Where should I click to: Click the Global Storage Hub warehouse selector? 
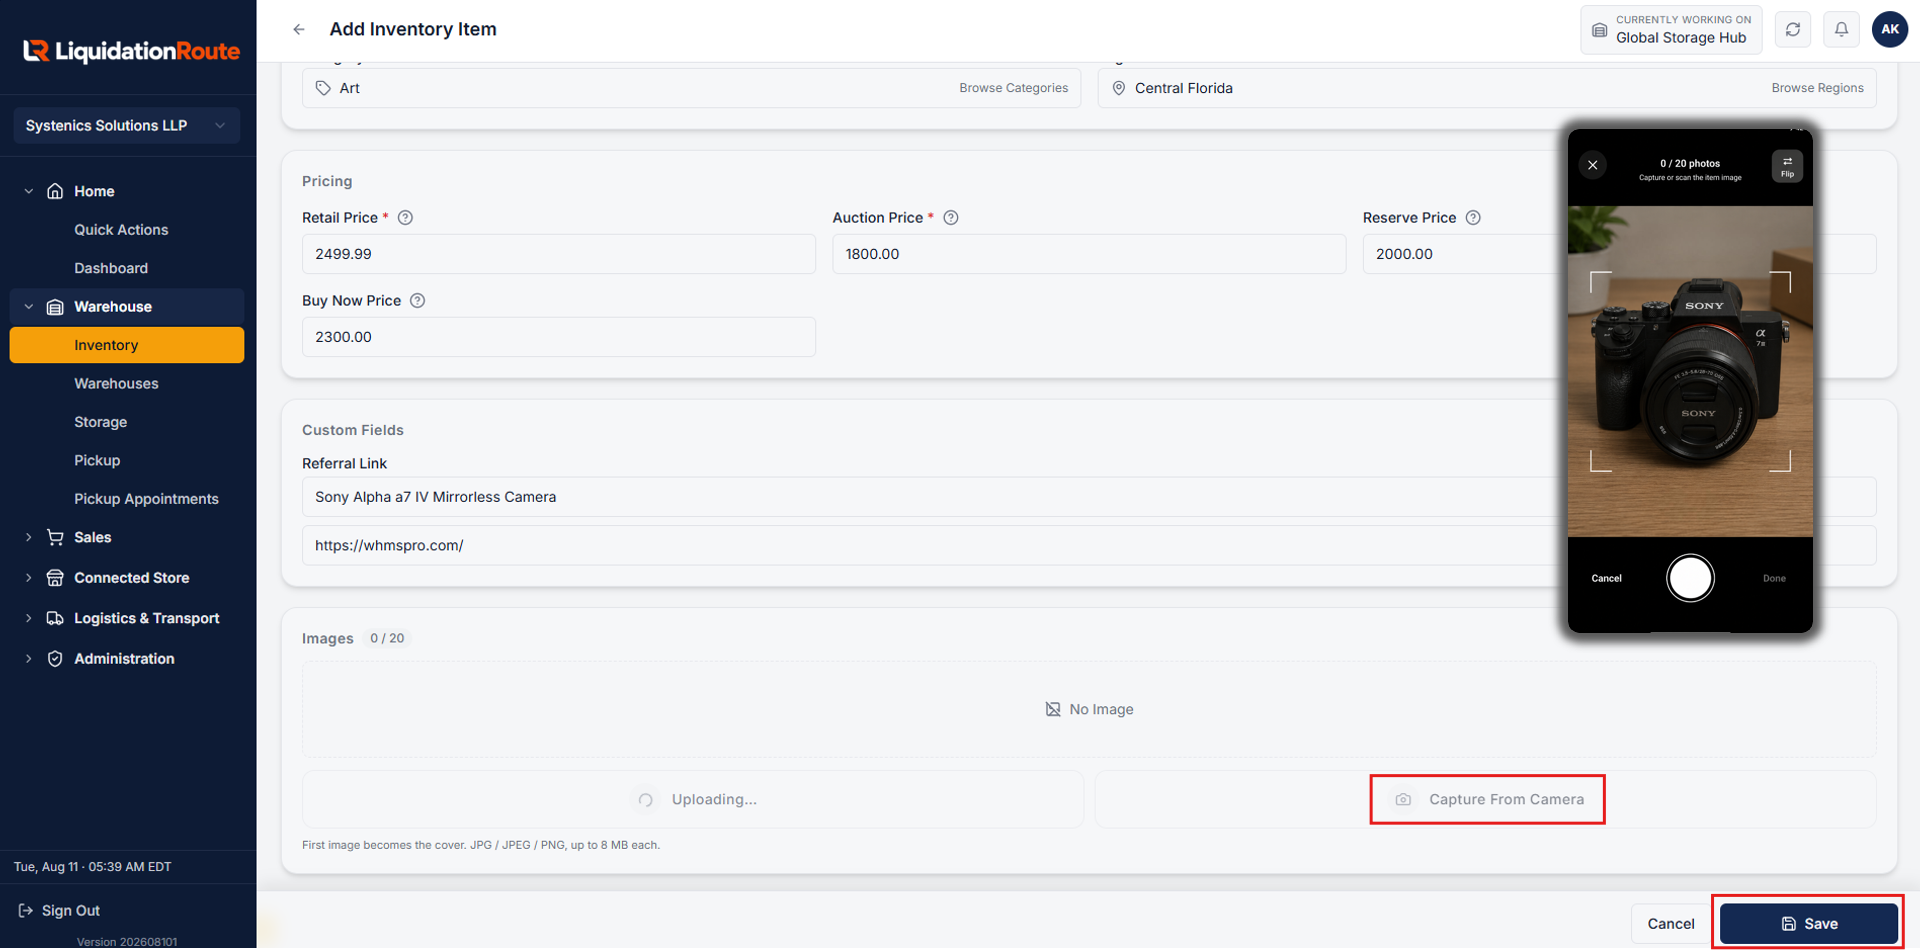1671,30
